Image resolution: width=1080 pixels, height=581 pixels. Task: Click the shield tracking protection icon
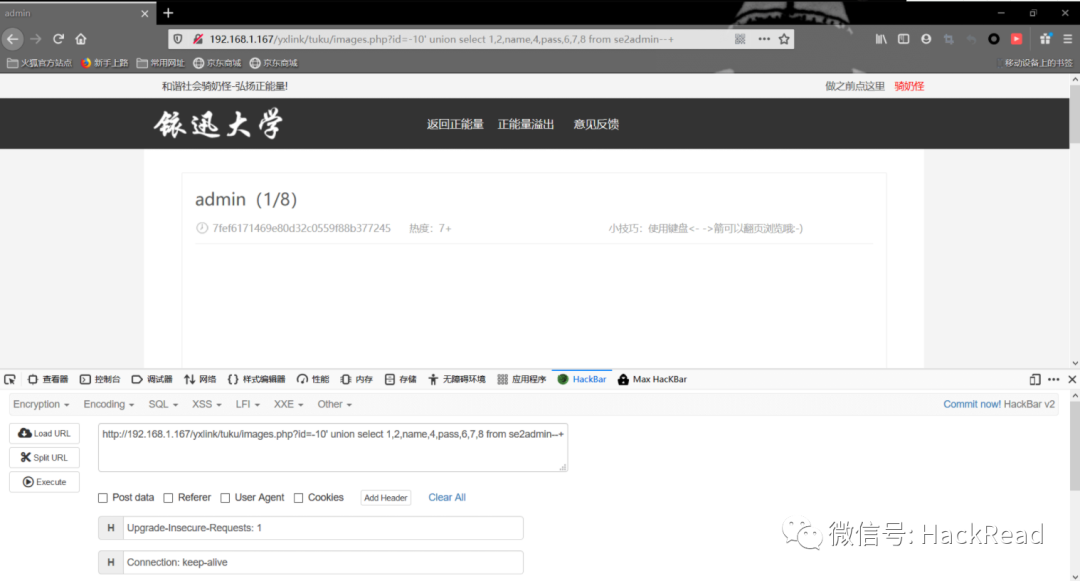coord(178,39)
